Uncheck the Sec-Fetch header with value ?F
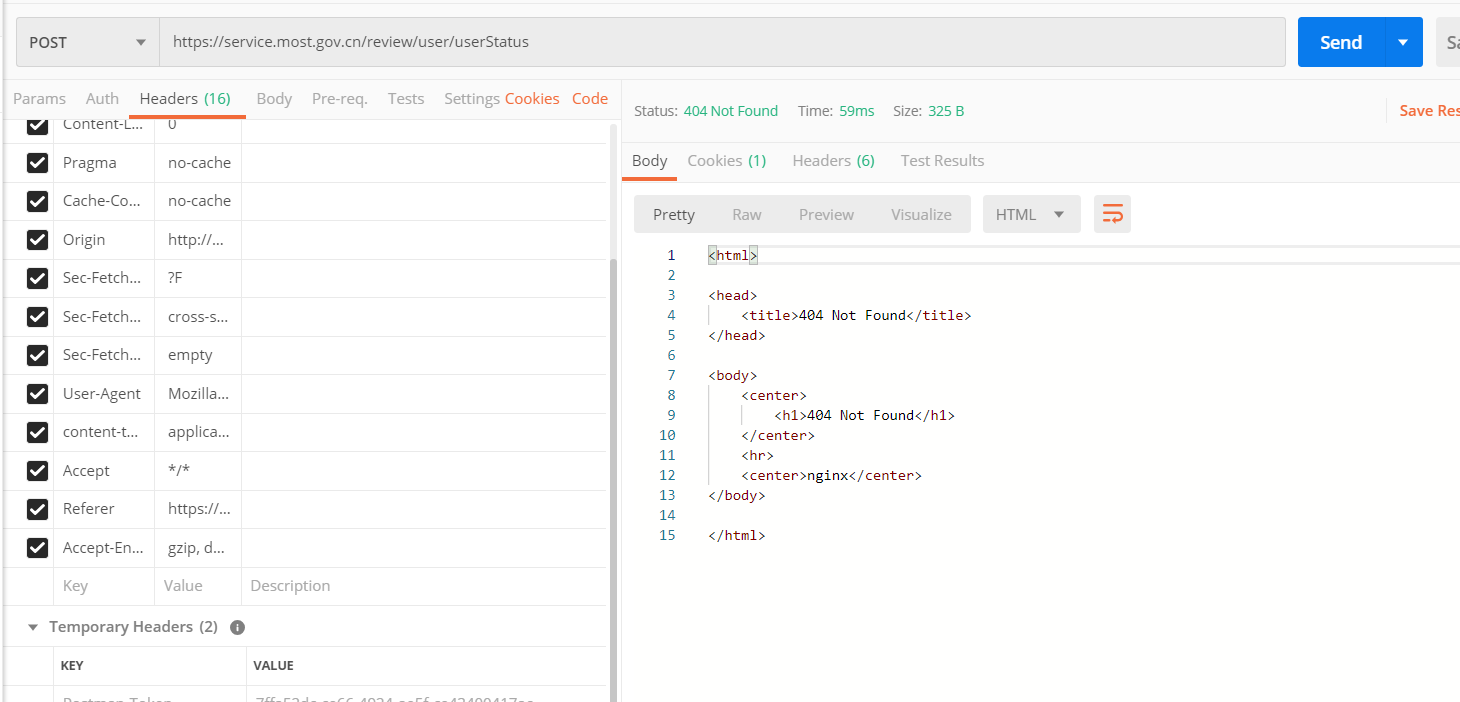The image size is (1460, 702). click(37, 278)
